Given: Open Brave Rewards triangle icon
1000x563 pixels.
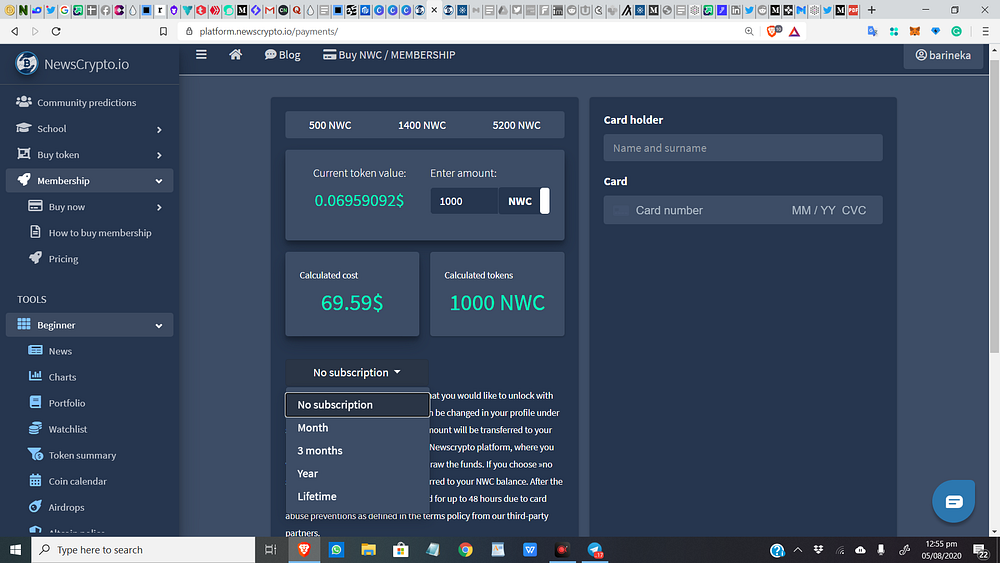Looking at the screenshot, I should point(795,31).
